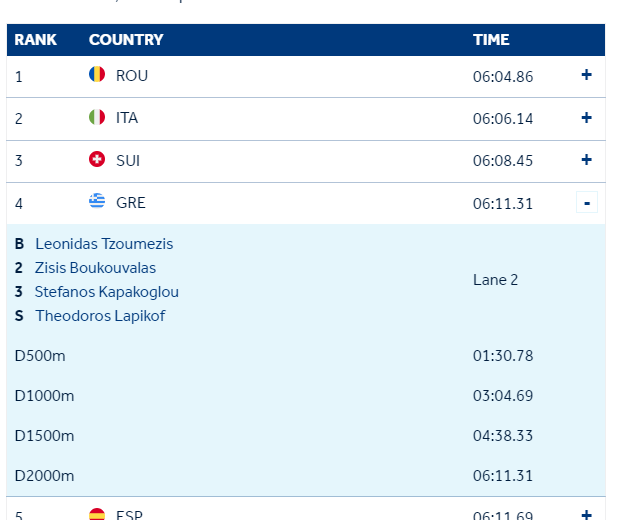Screen dimensions: 617x520
Task: Open Leonidas Tzoumezis athlete profile
Action: pos(104,244)
